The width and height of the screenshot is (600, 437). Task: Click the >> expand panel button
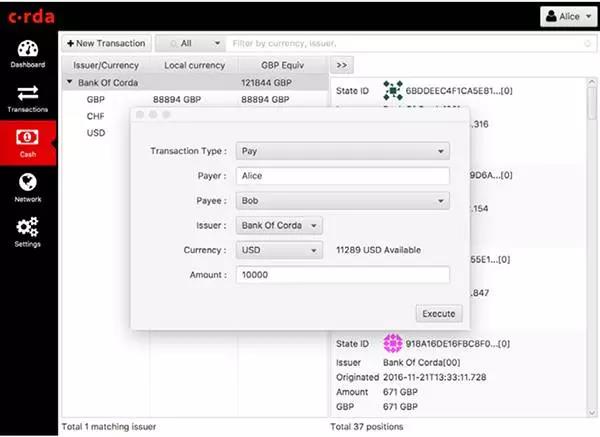click(x=342, y=65)
